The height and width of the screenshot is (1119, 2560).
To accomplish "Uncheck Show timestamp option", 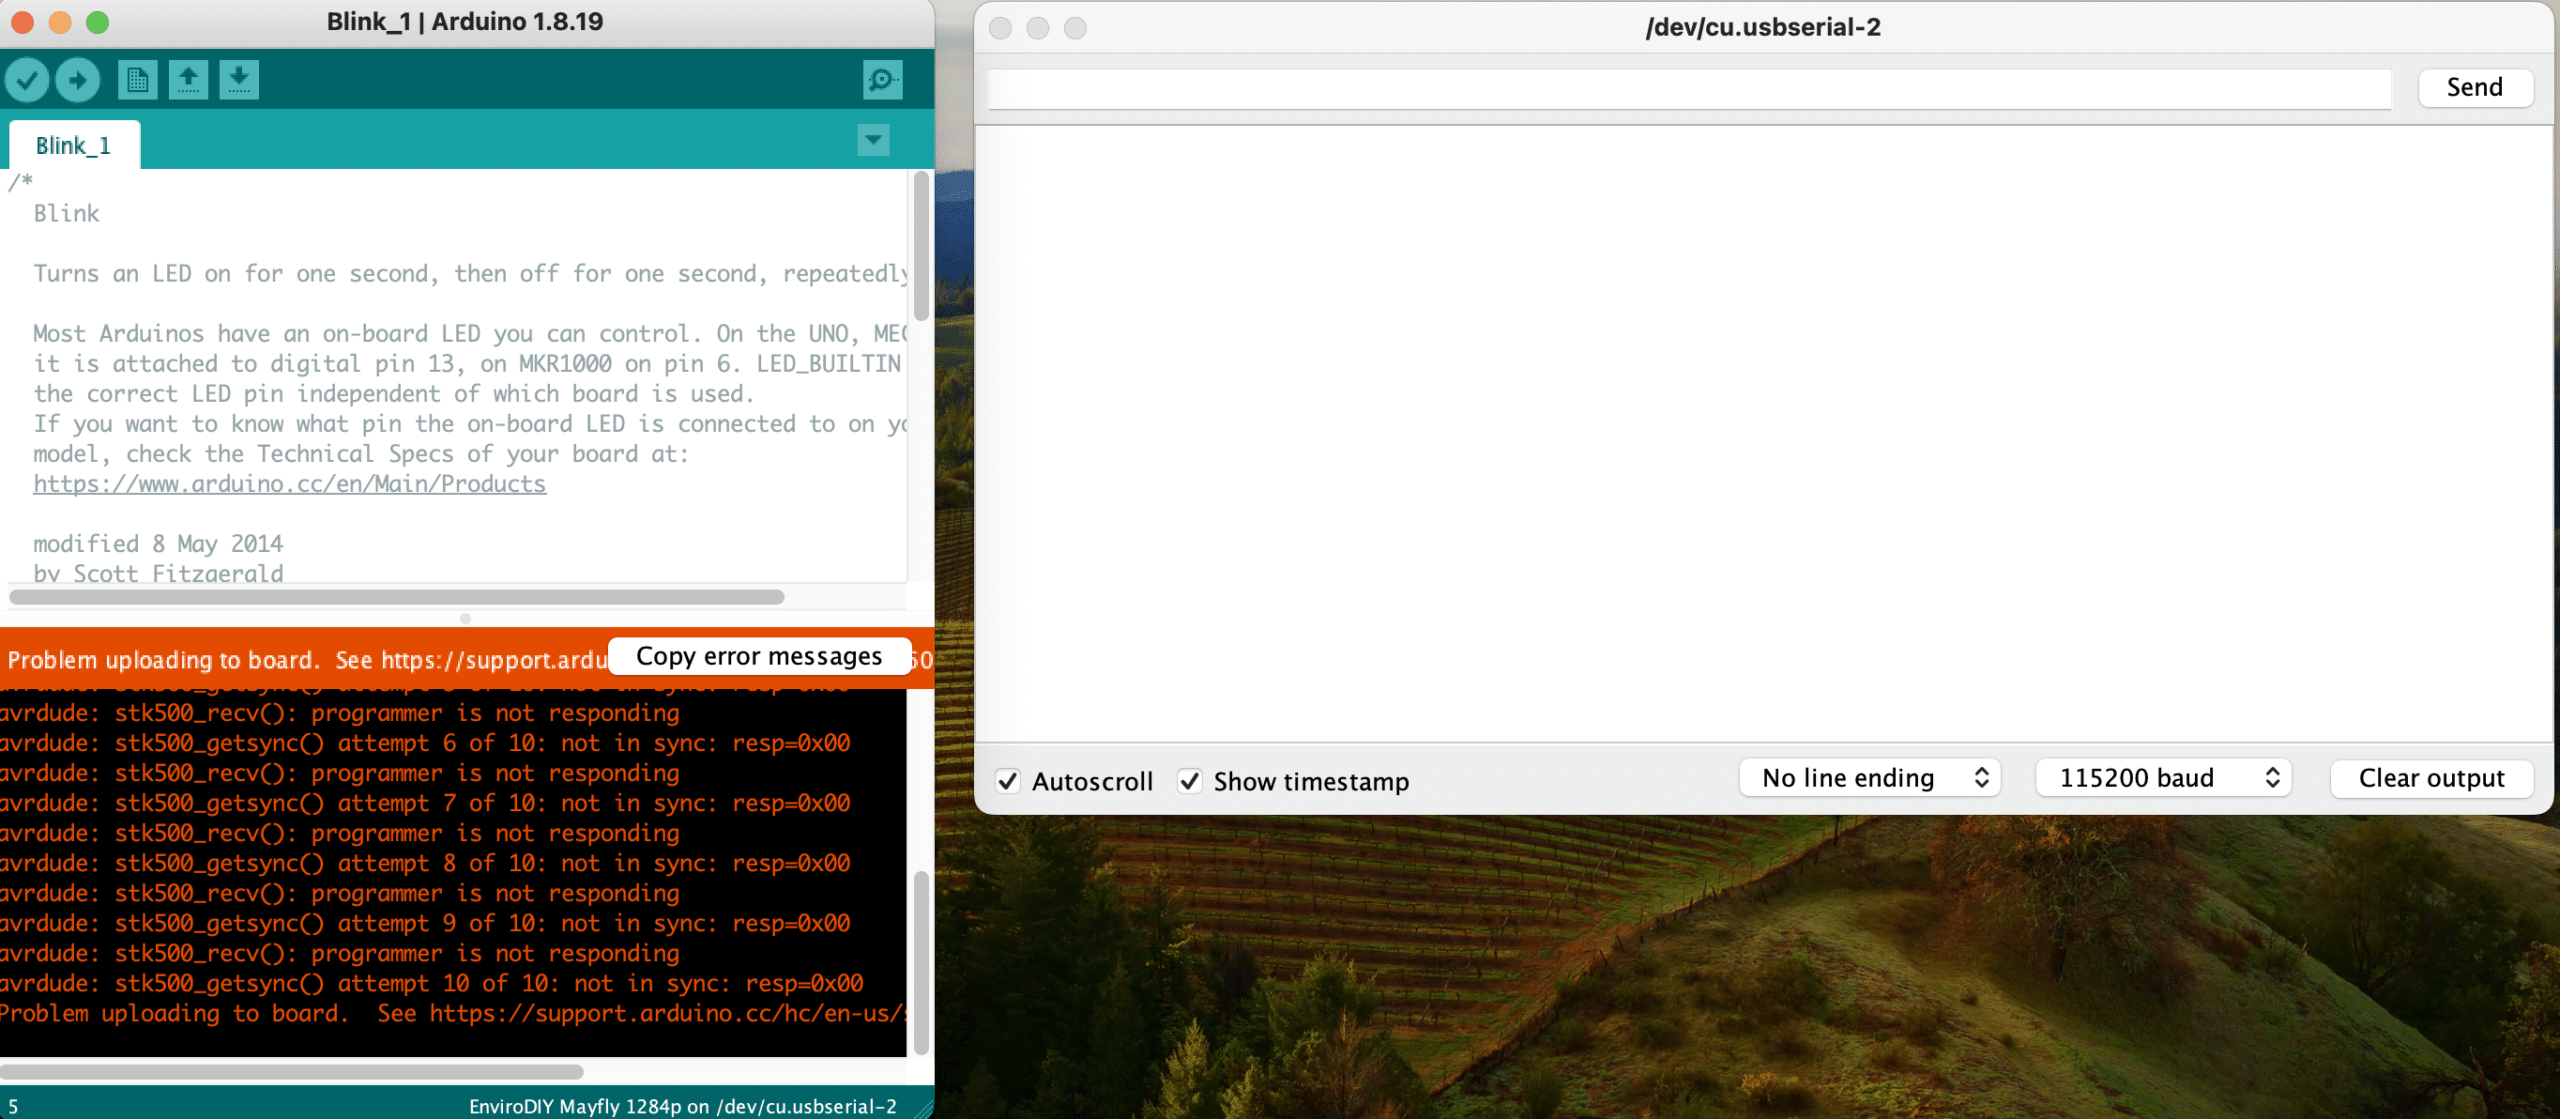I will click(1189, 781).
